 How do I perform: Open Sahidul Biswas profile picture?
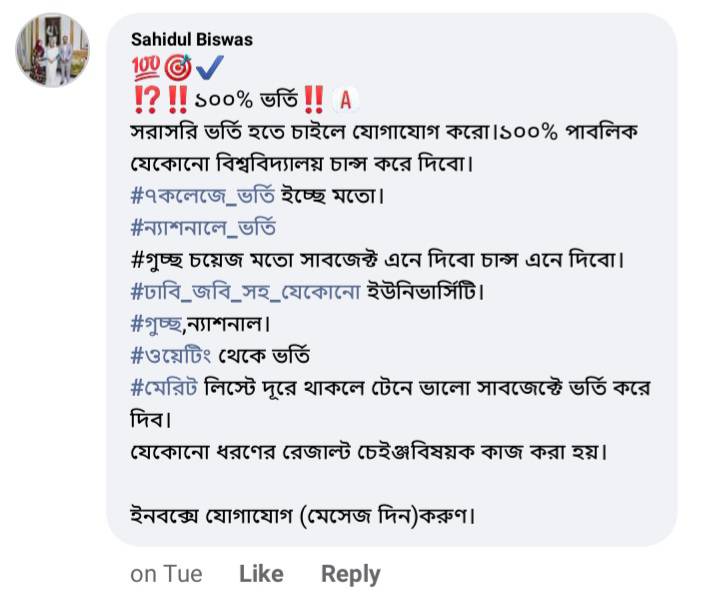coord(52,51)
